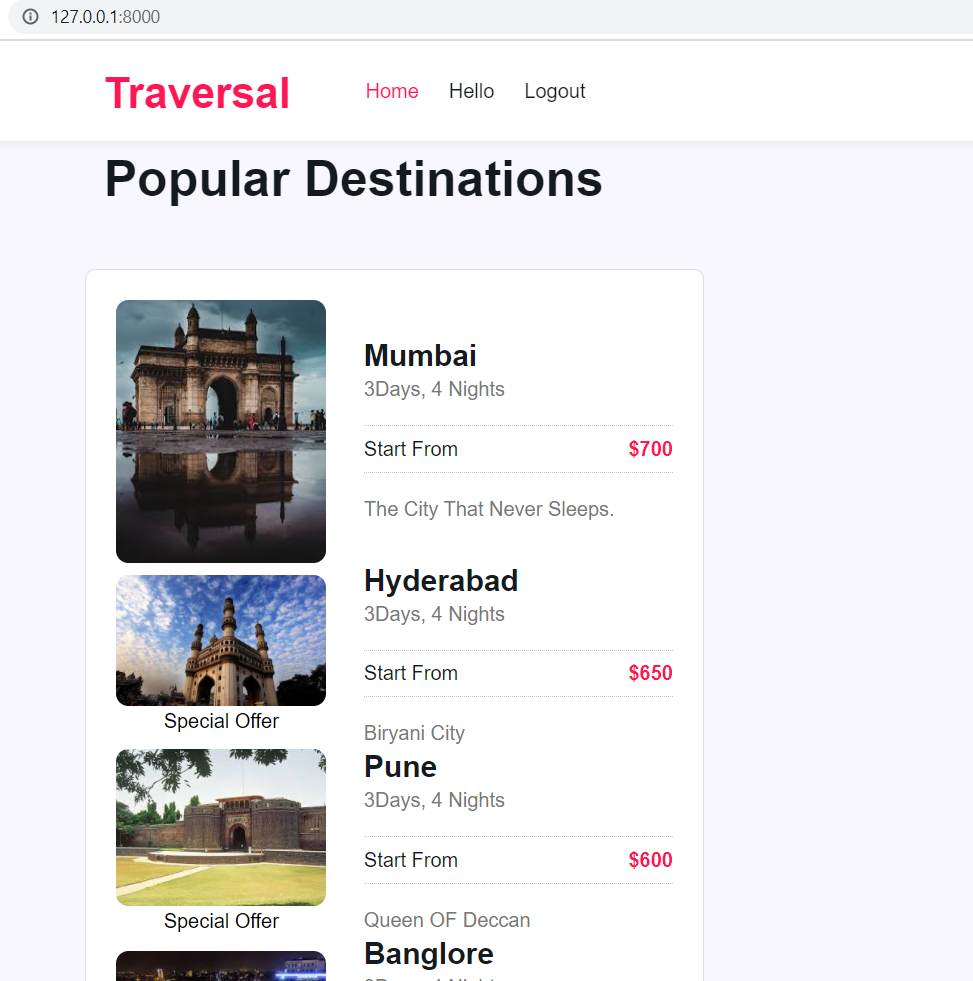Click the Hyderabad destination title
Viewport: 973px width, 981px height.
[441, 581]
